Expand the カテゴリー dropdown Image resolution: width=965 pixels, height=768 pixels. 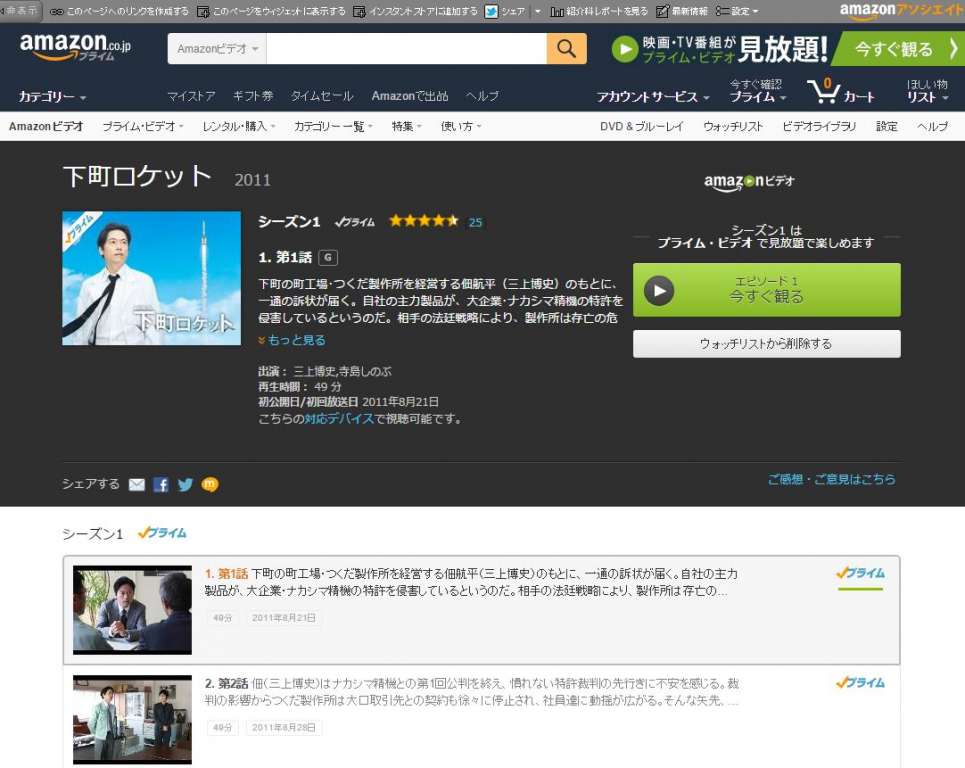pos(52,97)
